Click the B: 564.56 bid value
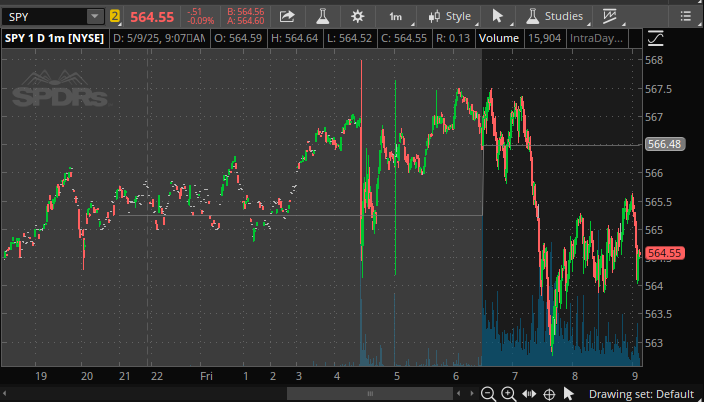704x402 pixels. pyautogui.click(x=246, y=12)
